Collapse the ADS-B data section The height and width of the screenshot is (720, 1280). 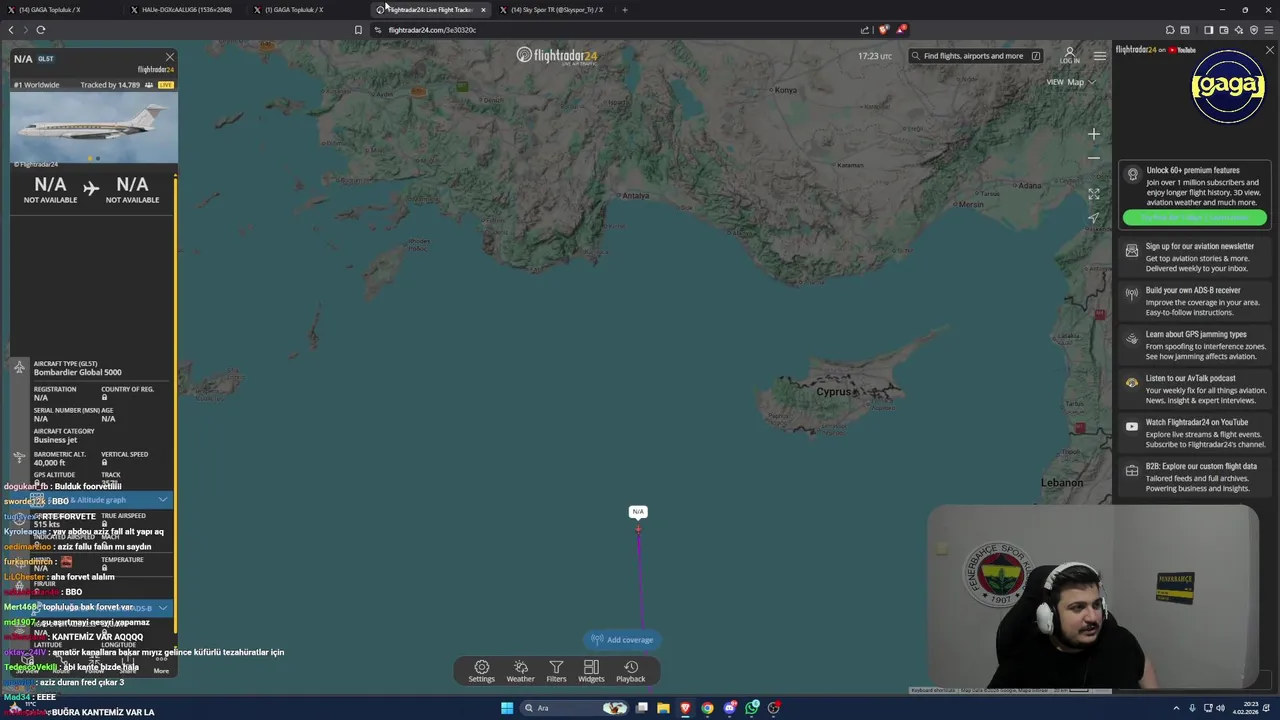tap(162, 608)
